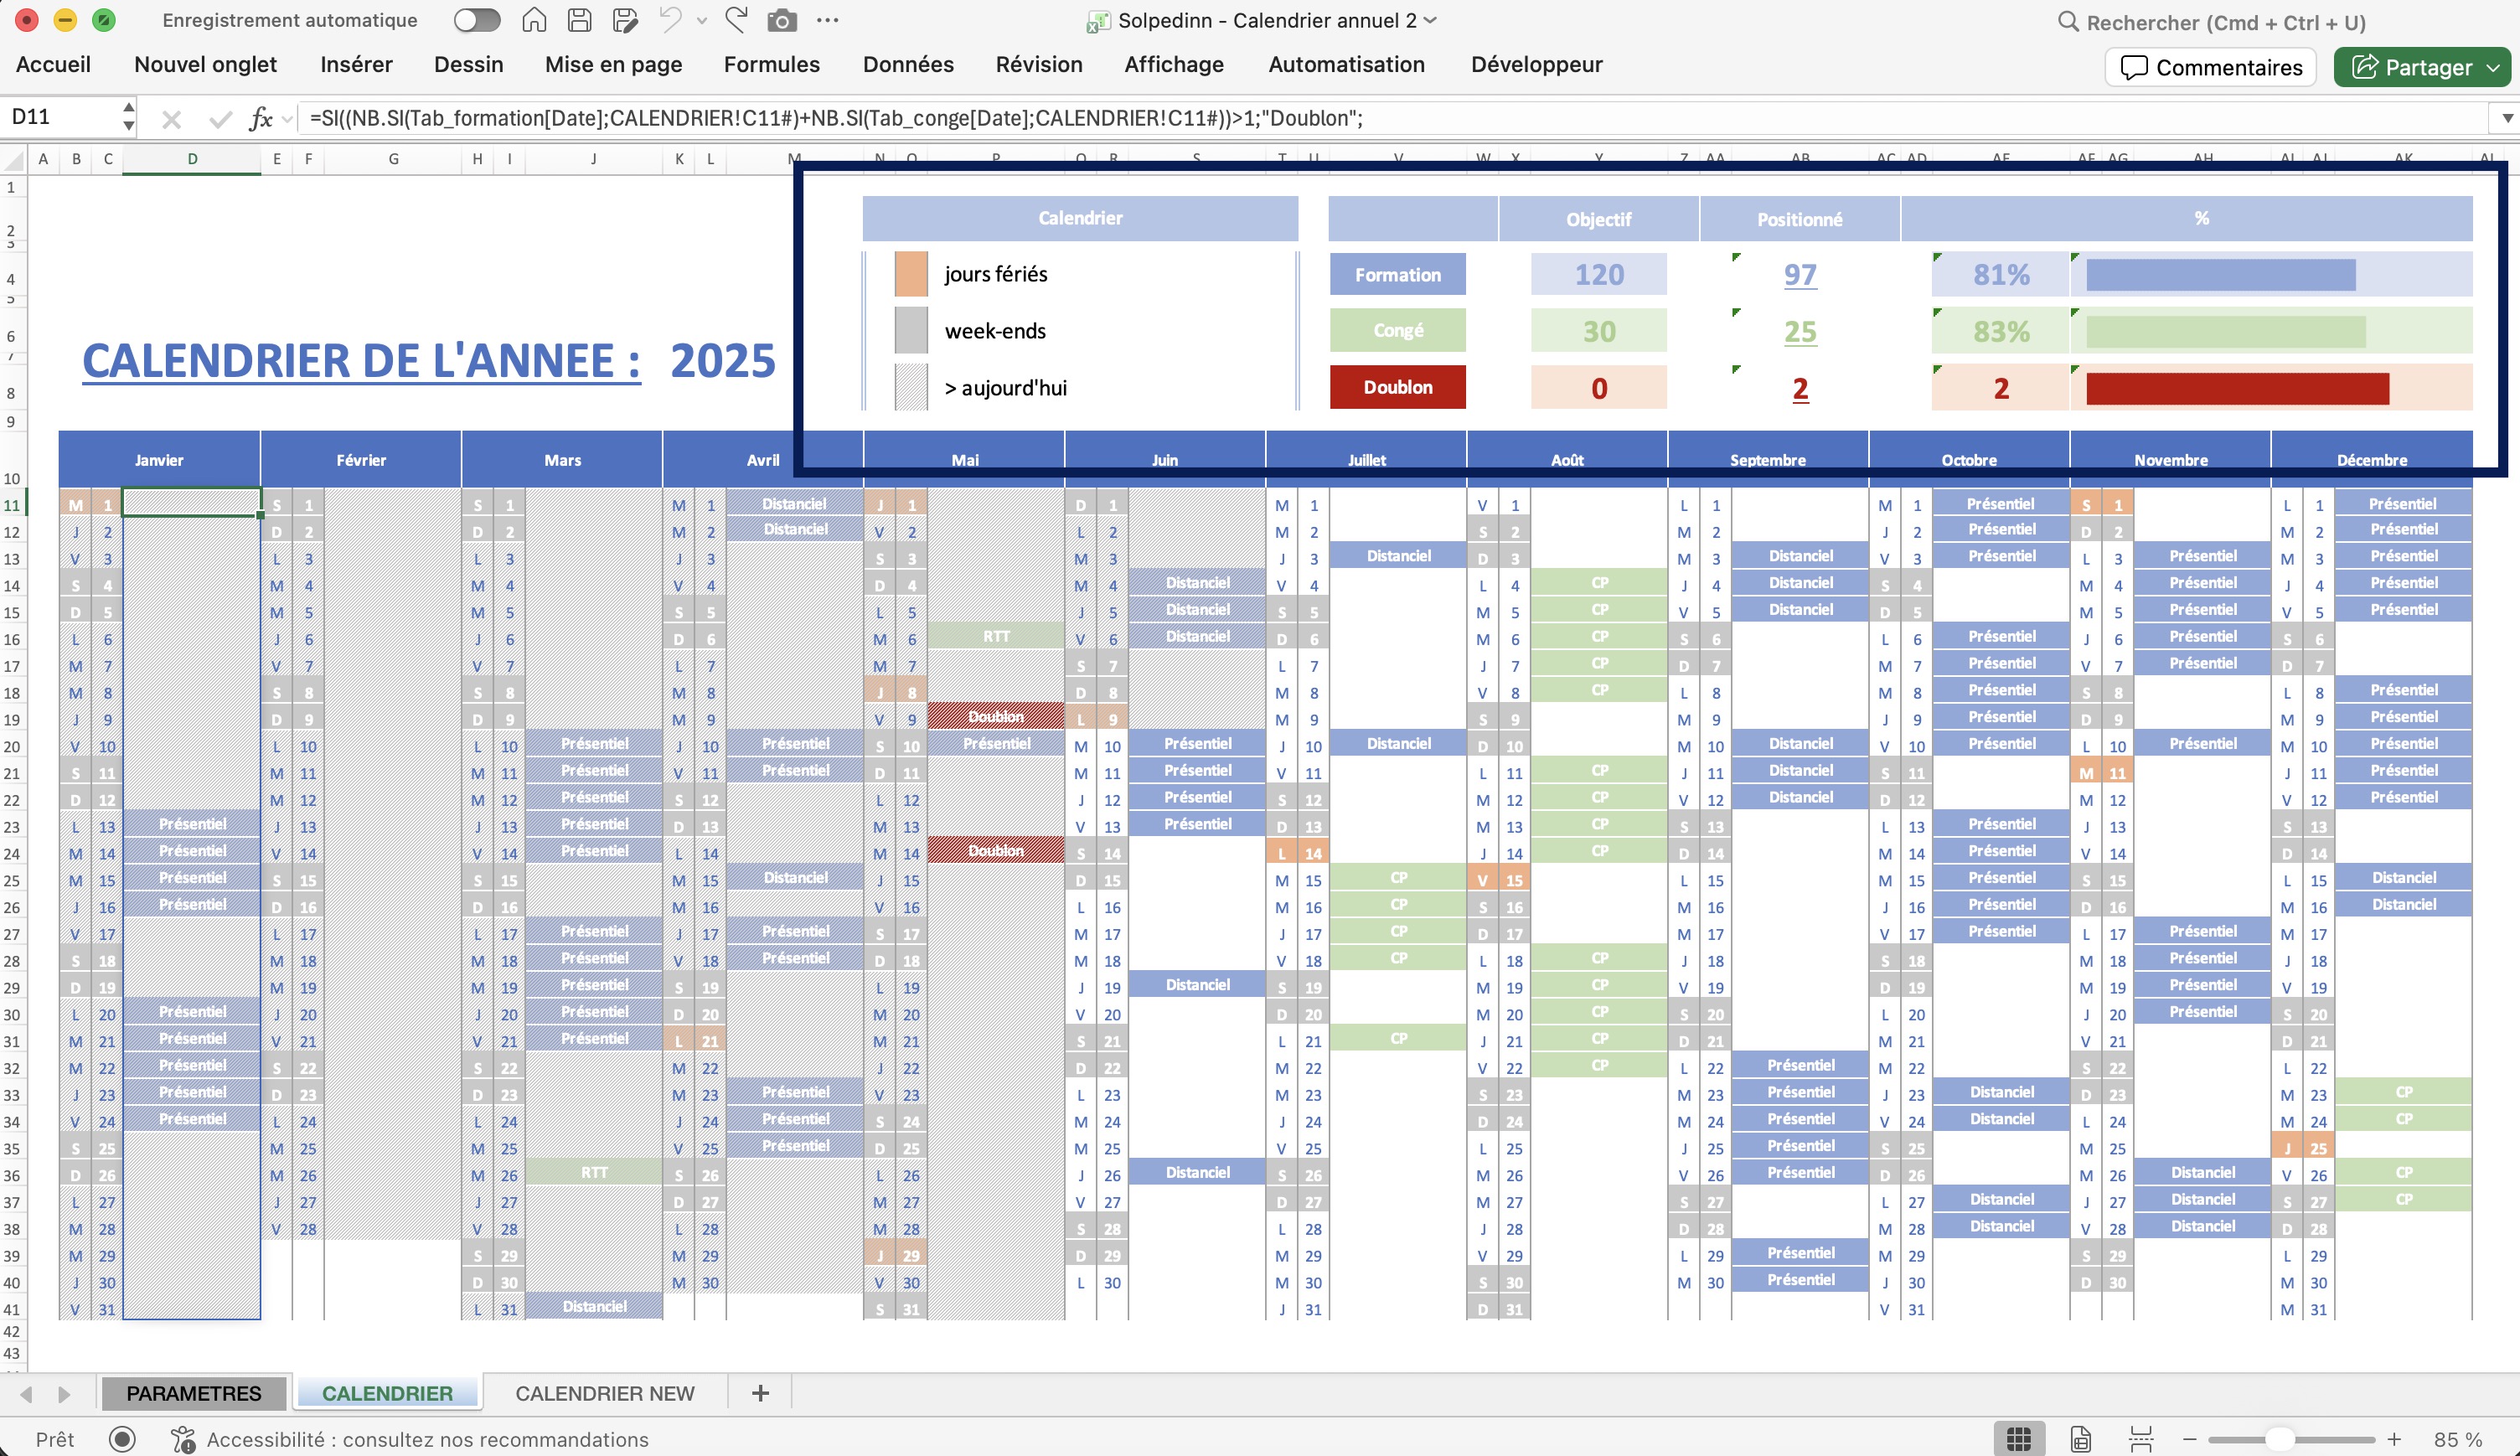This screenshot has height=1456, width=2520.
Task: Click the fx insert function icon
Action: click(260, 119)
